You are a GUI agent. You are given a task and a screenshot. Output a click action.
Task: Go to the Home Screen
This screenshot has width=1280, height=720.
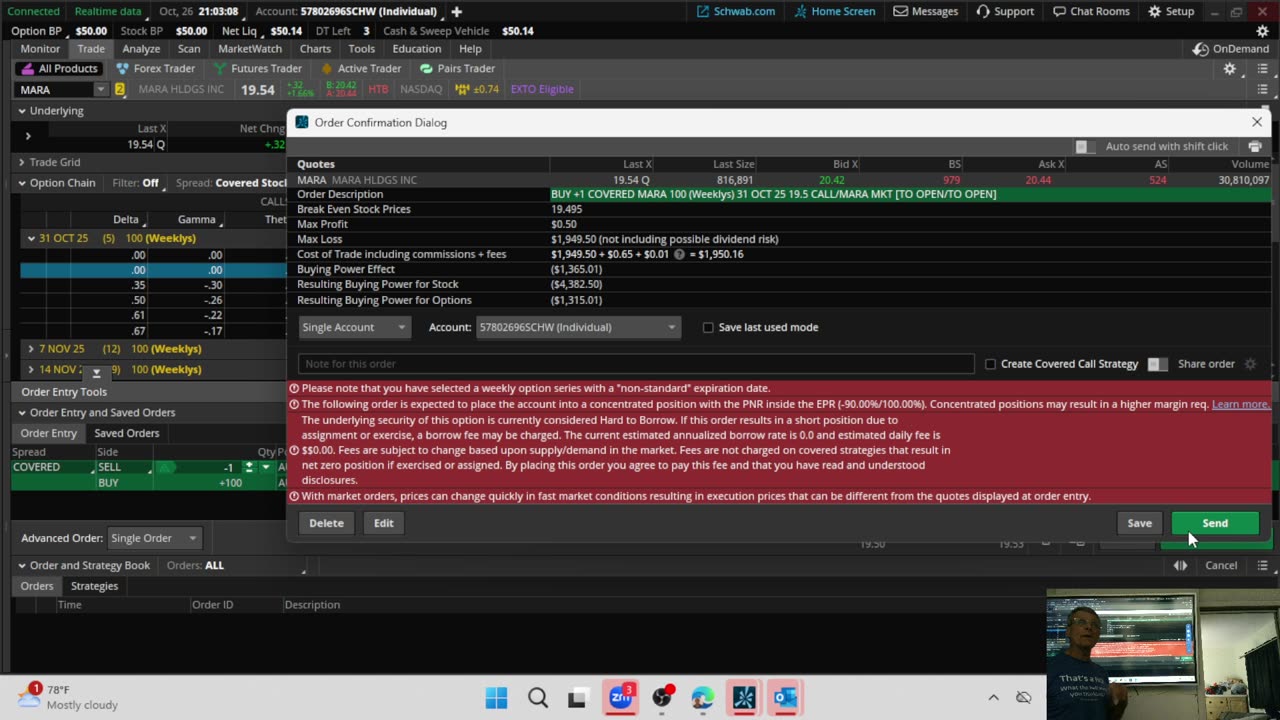point(835,11)
